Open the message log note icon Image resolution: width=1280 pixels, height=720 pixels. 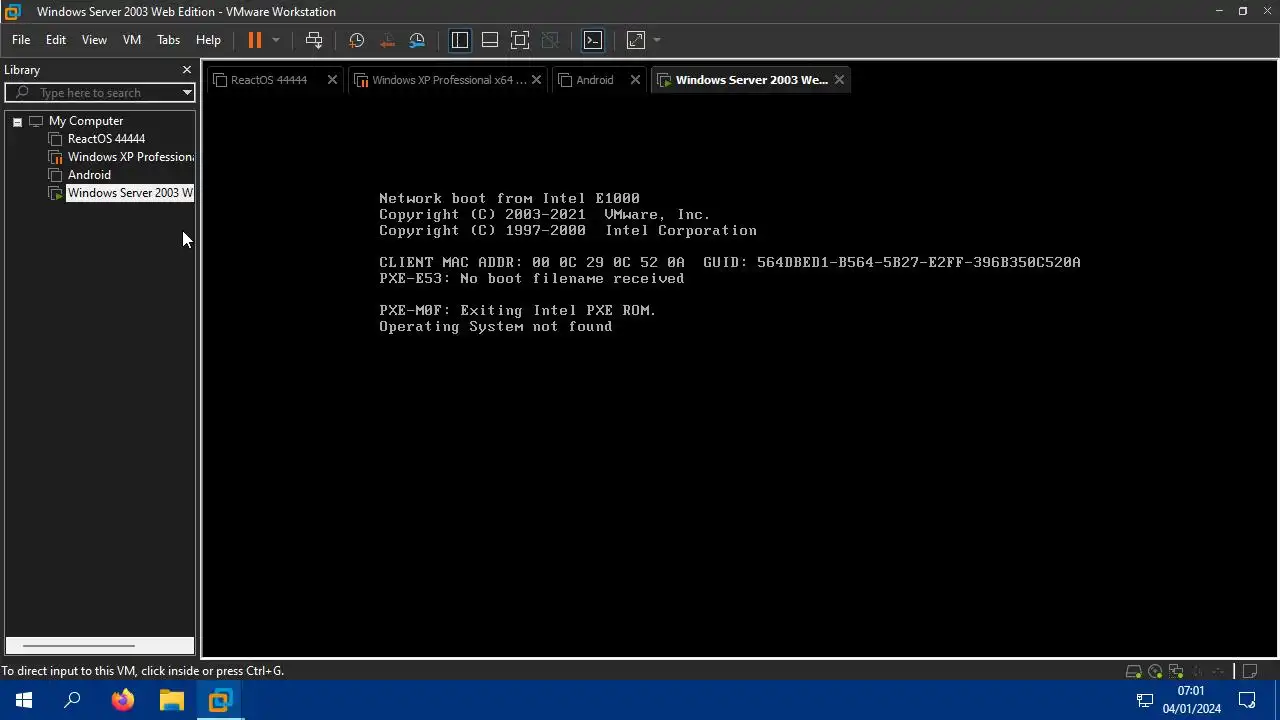[1250, 671]
